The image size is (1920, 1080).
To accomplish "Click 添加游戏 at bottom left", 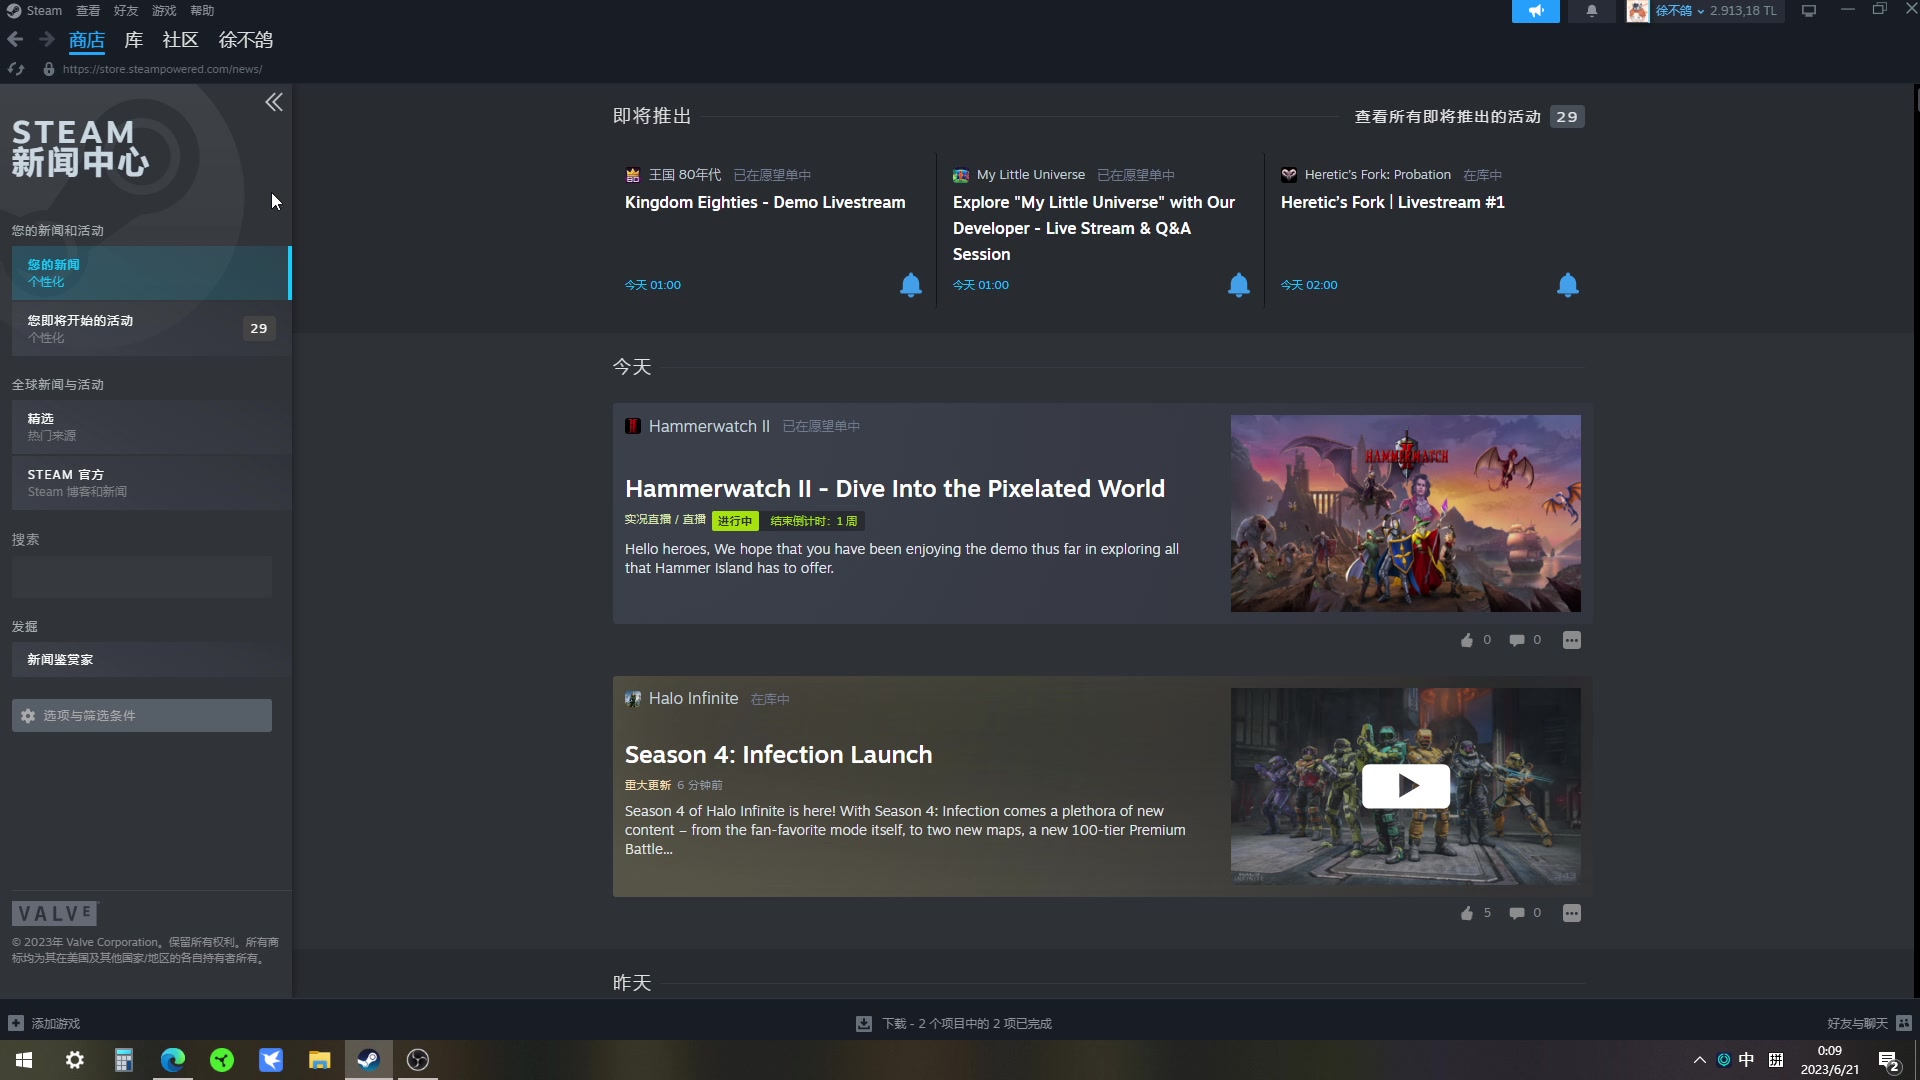I will tap(55, 1023).
